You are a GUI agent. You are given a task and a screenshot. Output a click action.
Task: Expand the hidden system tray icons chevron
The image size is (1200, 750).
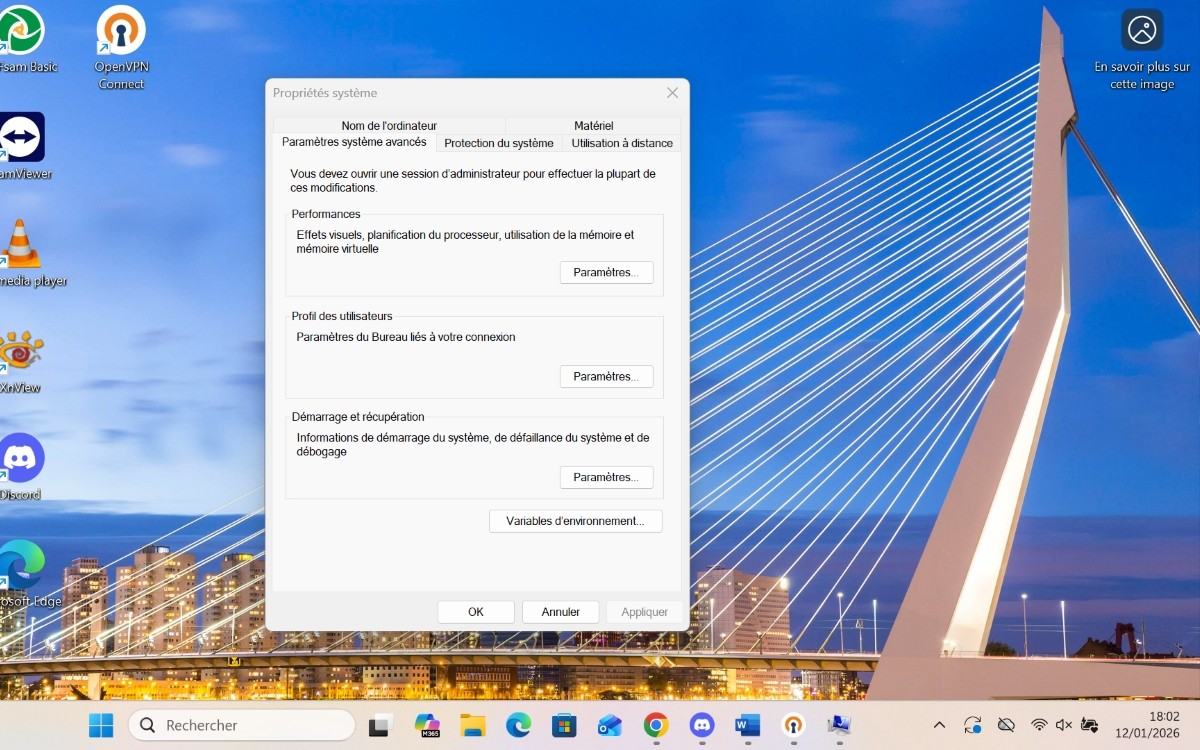tap(939, 725)
